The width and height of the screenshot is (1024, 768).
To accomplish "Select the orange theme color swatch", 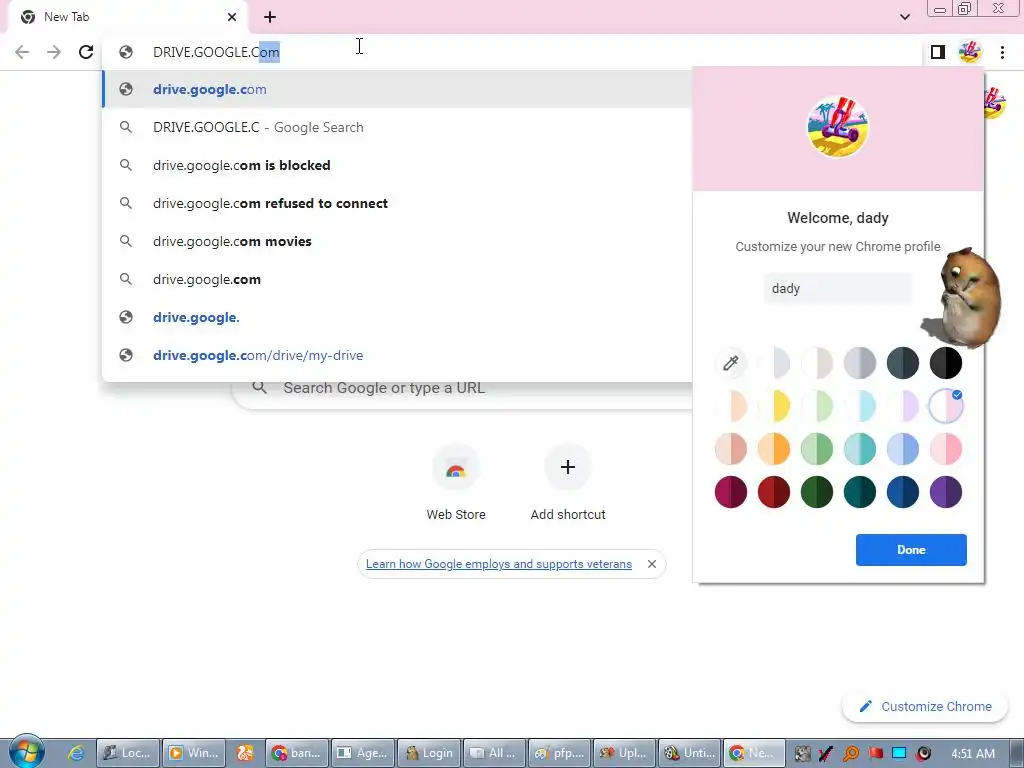I will (x=774, y=449).
